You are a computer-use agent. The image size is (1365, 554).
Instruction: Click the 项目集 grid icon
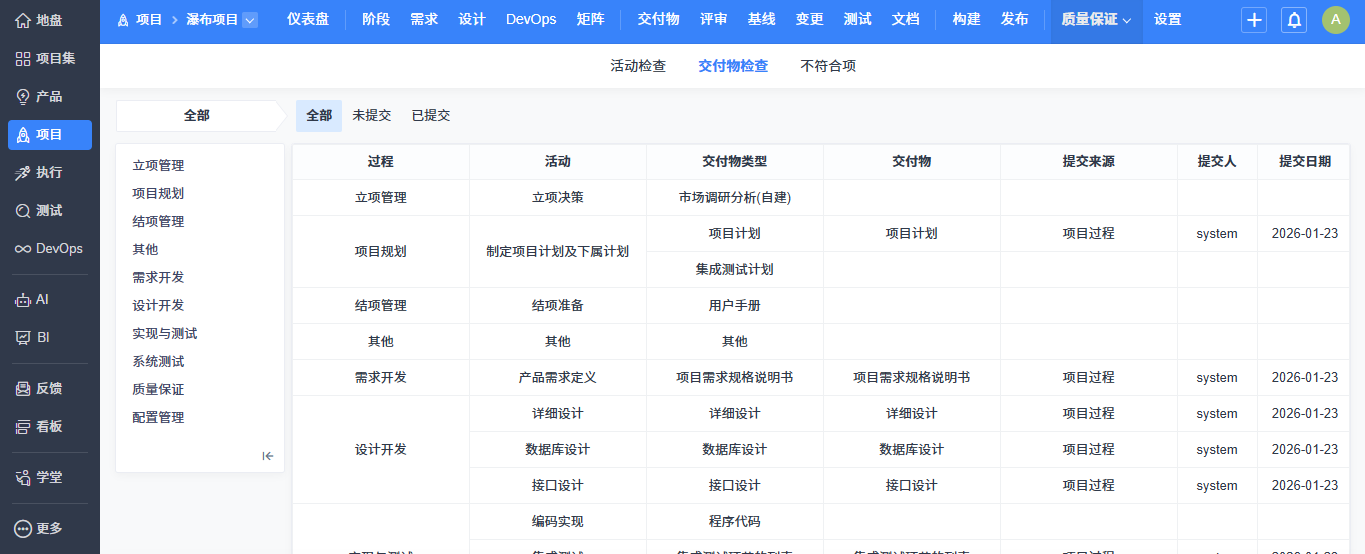click(23, 59)
